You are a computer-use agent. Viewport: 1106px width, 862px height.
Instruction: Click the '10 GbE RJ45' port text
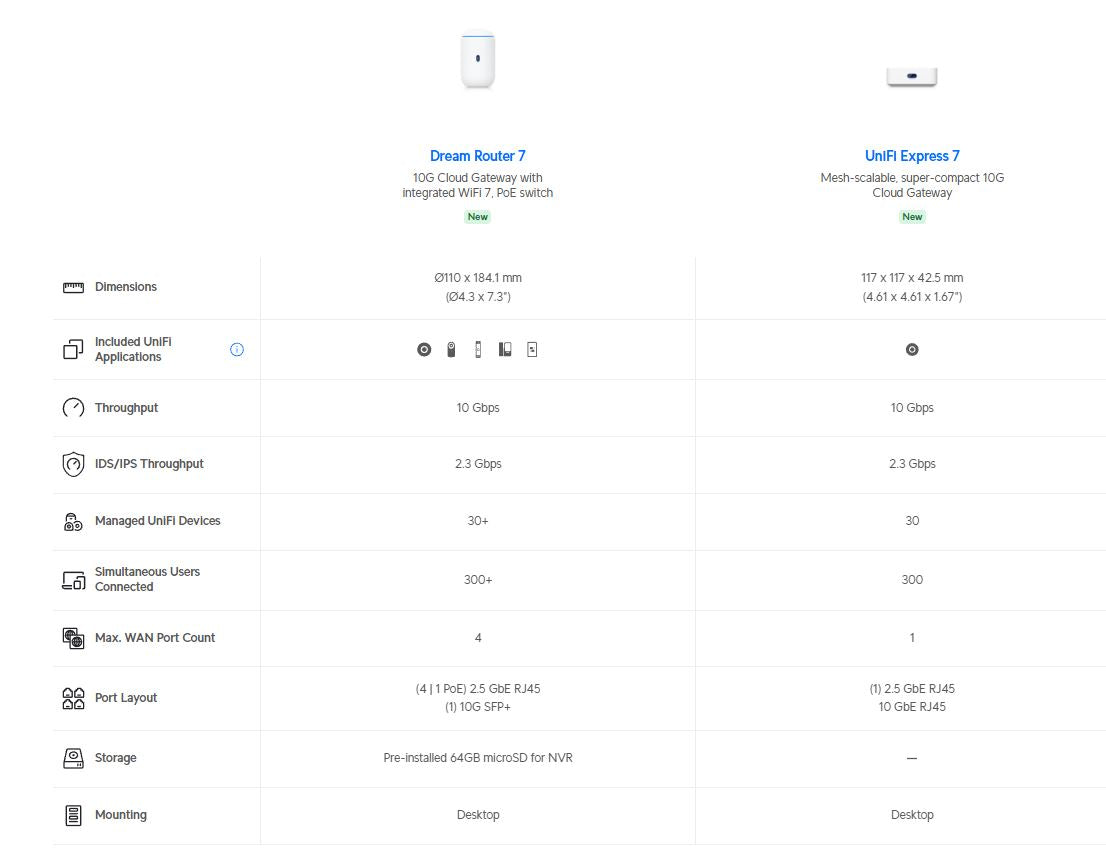click(x=912, y=708)
